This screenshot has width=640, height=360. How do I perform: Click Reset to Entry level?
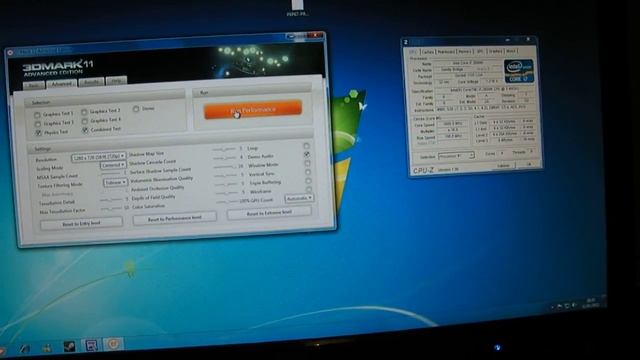(x=81, y=224)
